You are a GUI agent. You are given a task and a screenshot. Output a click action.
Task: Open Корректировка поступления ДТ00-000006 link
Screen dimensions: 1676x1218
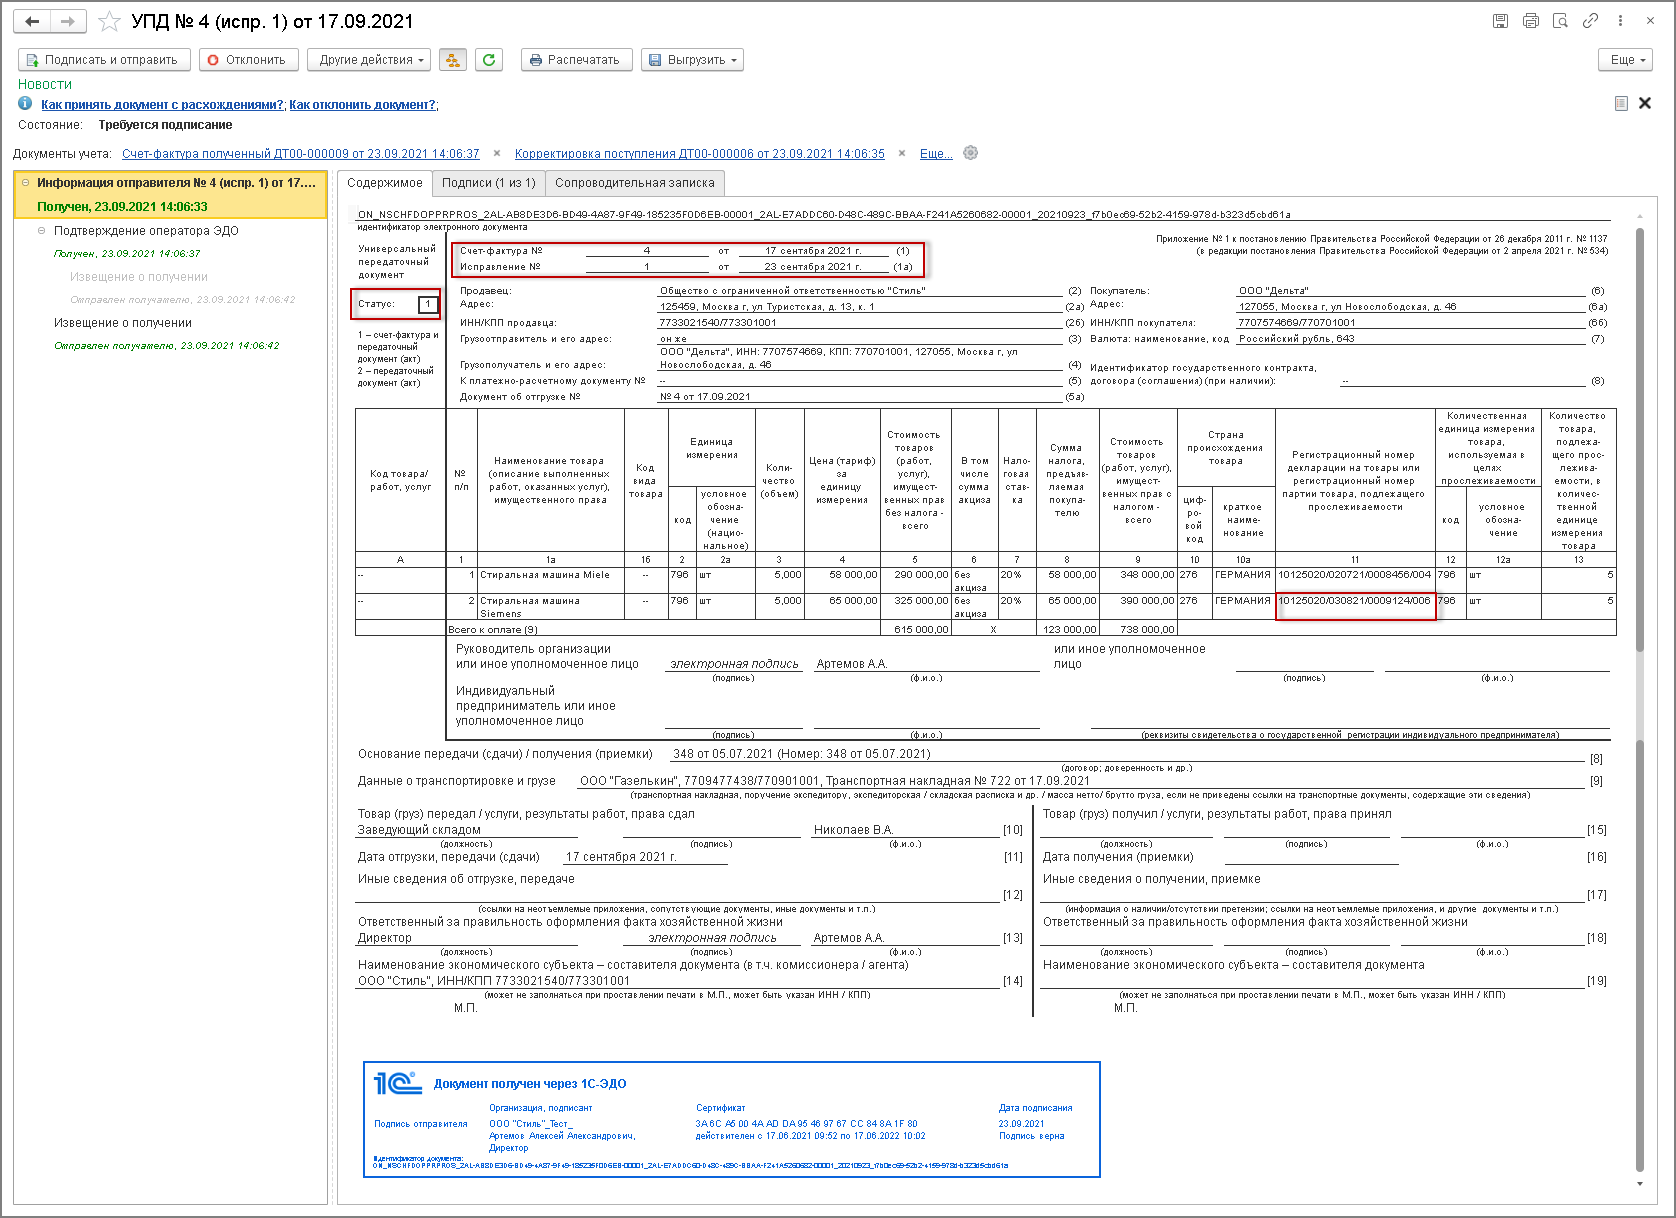coord(700,154)
